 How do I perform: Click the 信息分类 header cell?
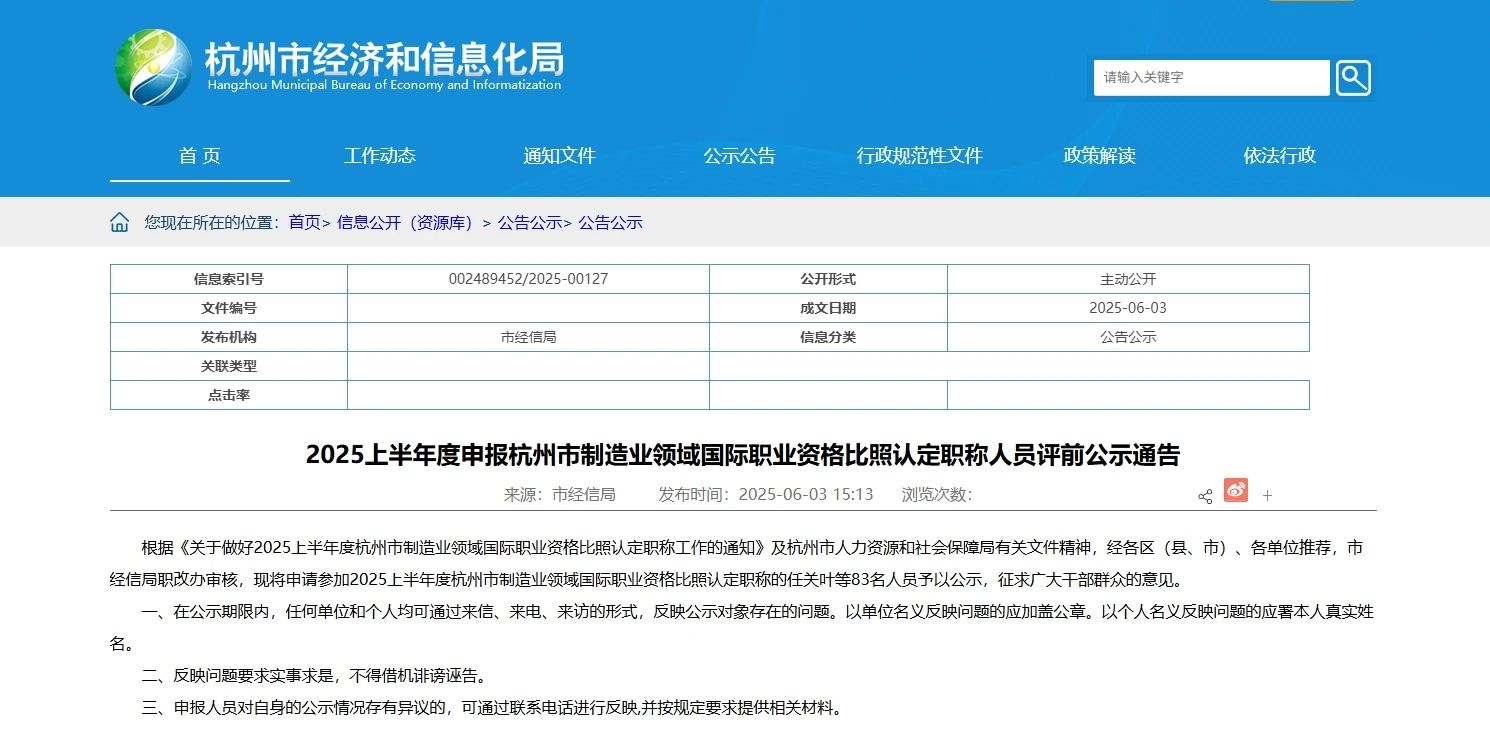(828, 337)
